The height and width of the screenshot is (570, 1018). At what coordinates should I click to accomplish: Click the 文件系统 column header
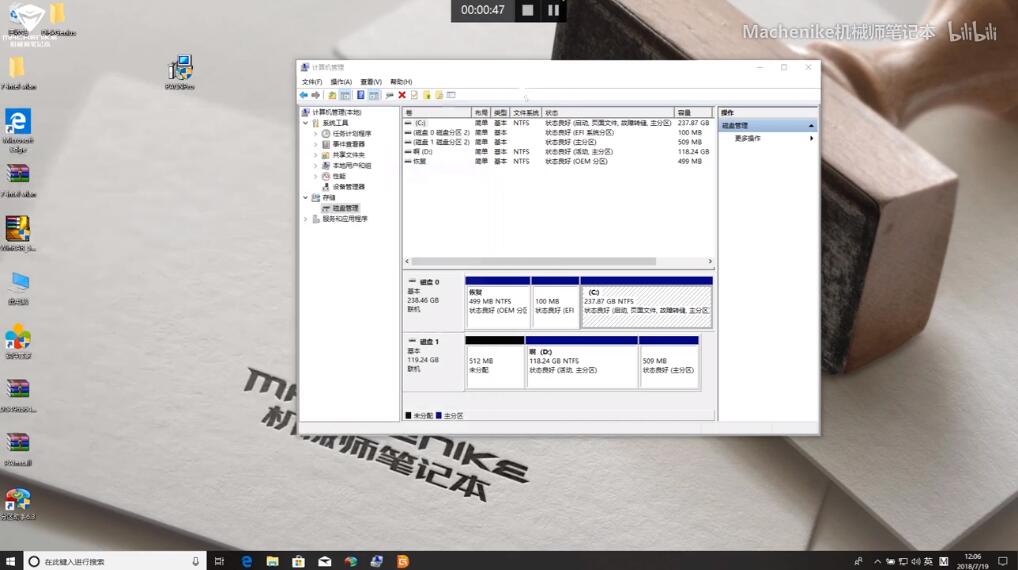point(525,113)
